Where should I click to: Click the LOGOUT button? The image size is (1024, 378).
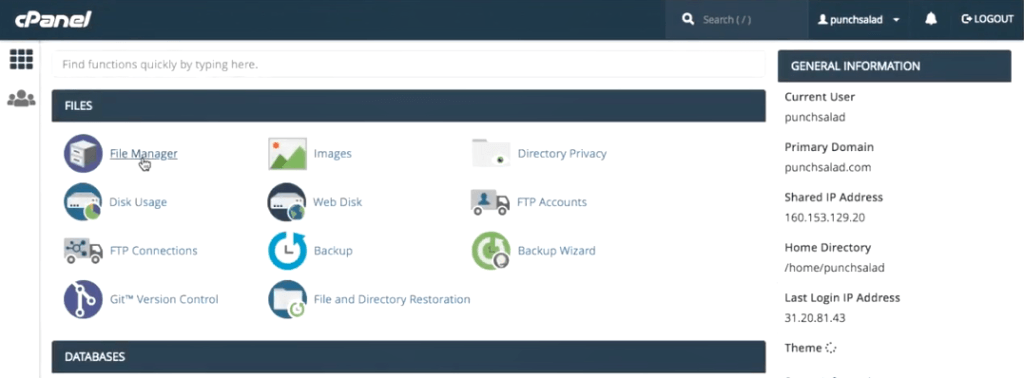click(987, 19)
